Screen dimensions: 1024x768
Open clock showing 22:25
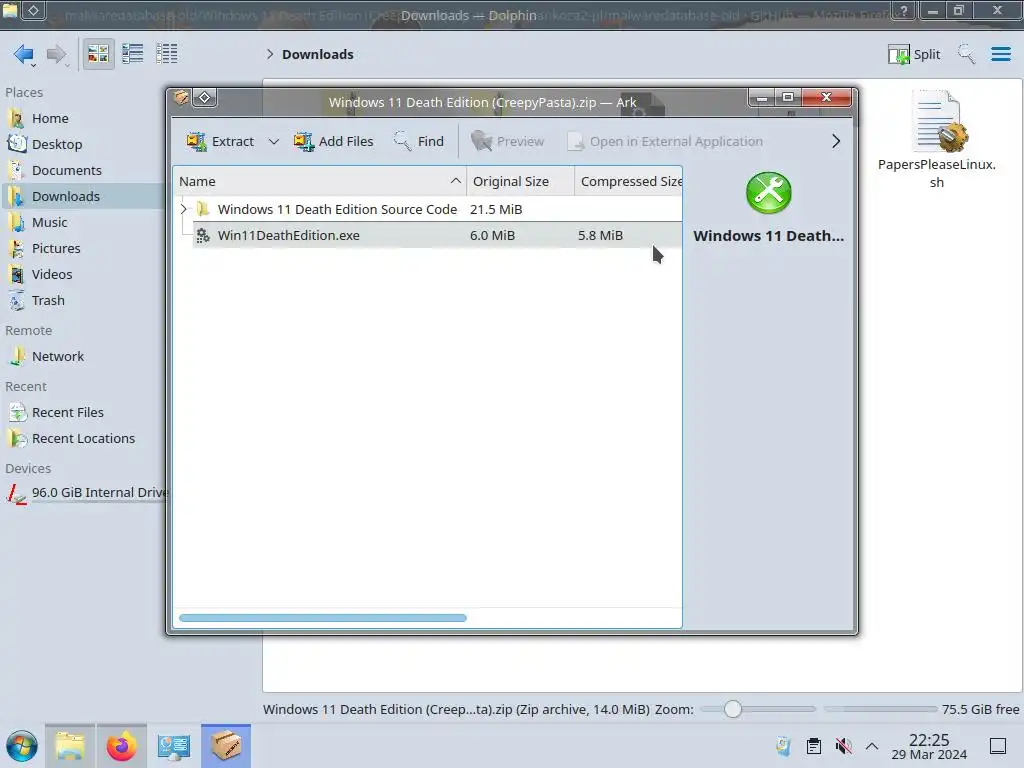point(929,746)
